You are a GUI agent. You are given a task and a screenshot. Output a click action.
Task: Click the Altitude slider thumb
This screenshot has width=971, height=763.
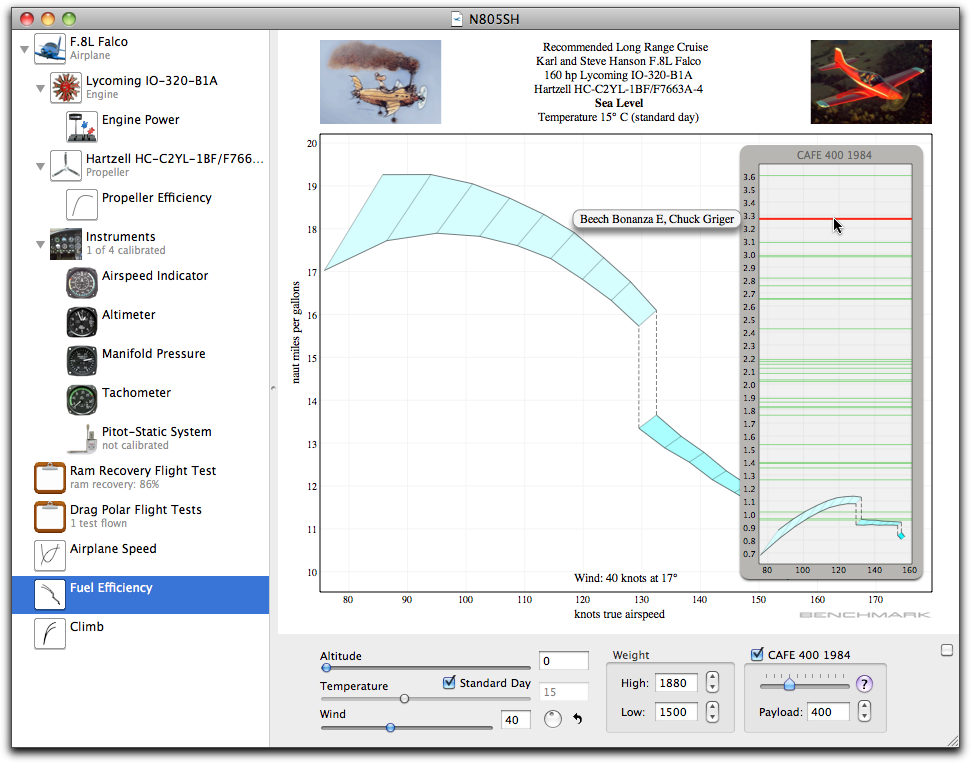326,668
